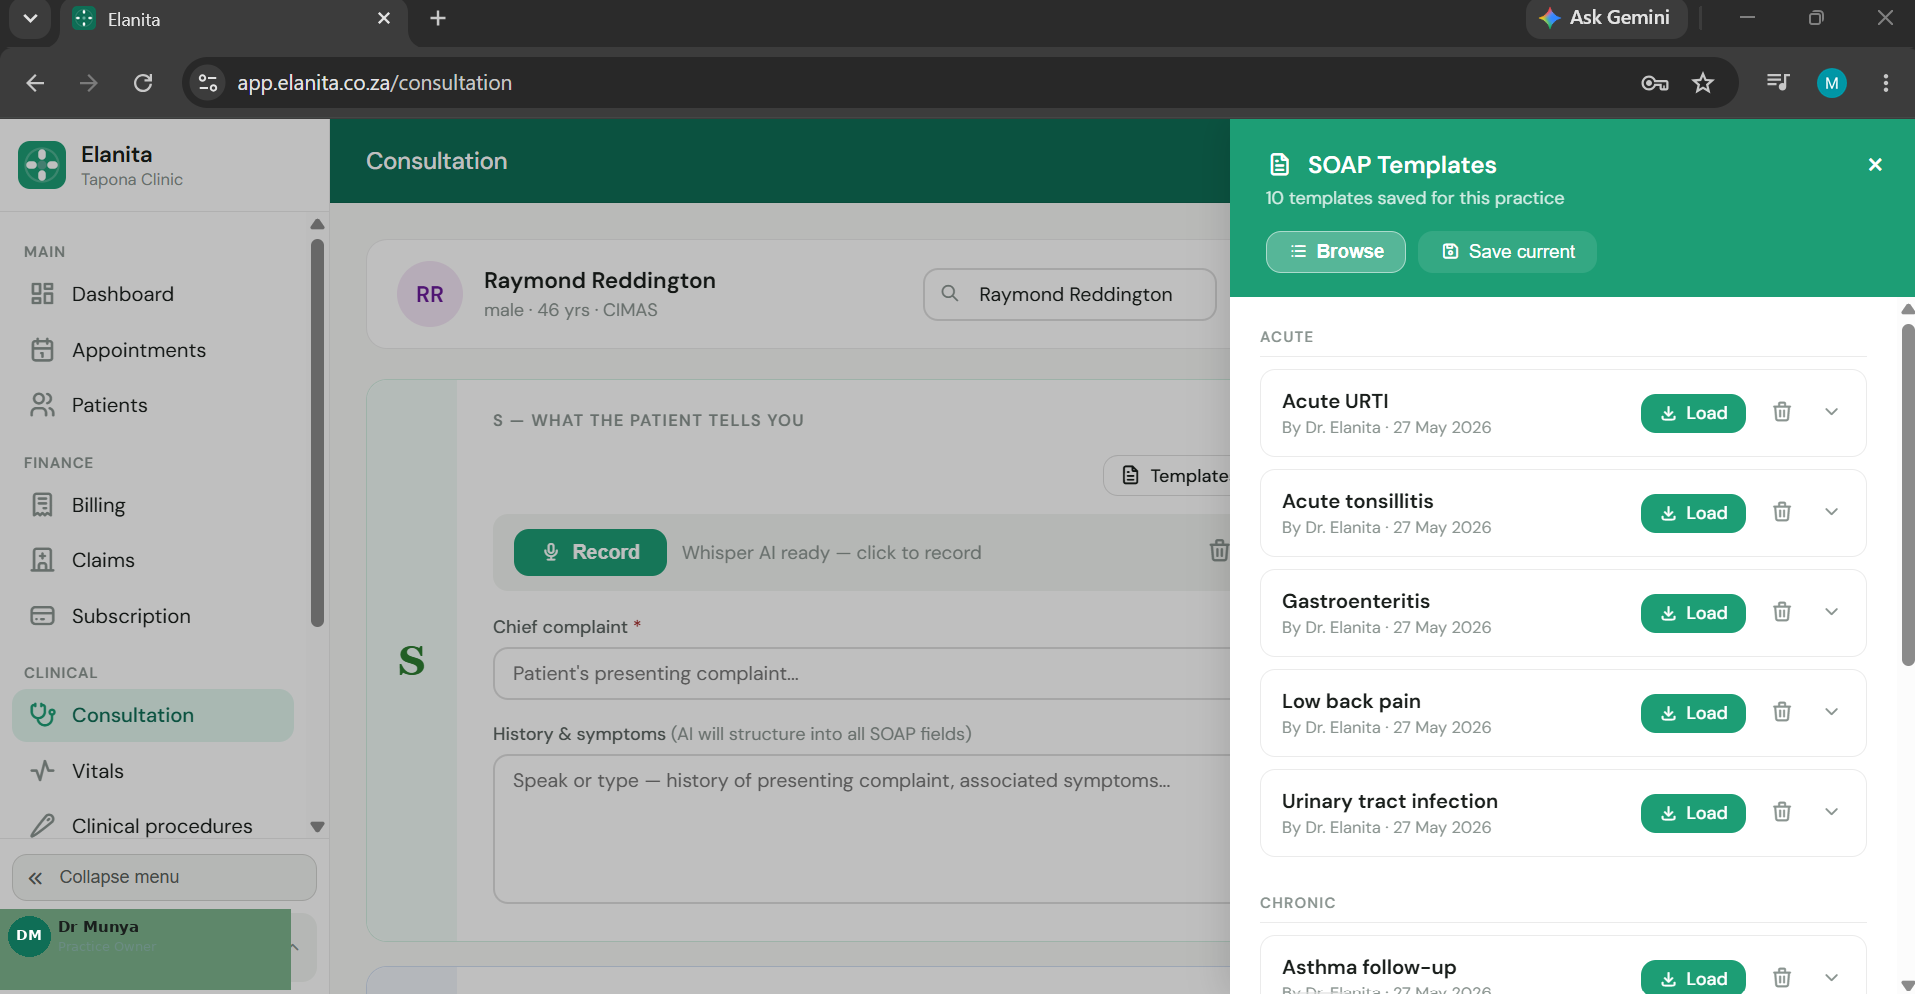1915x994 pixels.
Task: Close the Elanita browser tab
Action: (x=384, y=18)
